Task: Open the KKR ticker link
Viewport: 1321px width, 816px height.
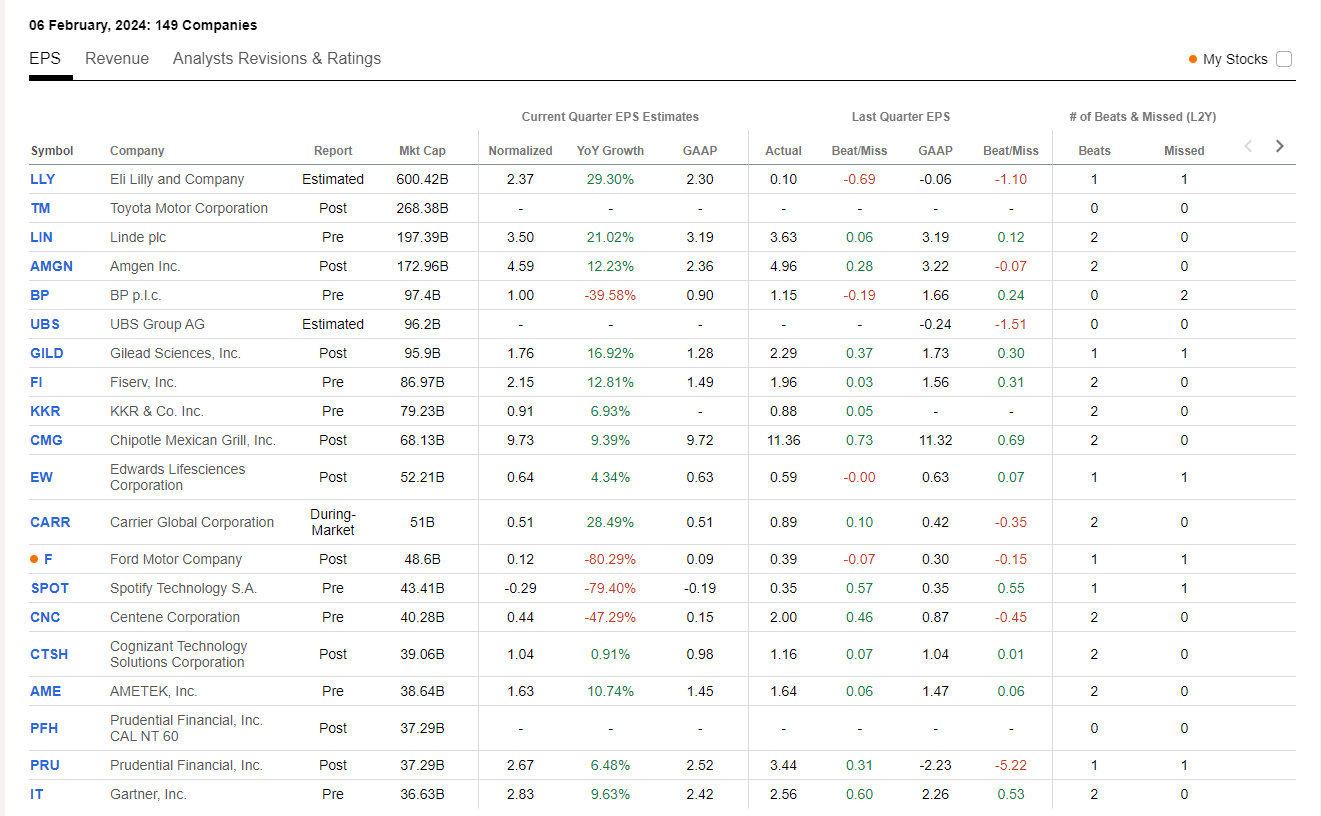Action: (44, 411)
